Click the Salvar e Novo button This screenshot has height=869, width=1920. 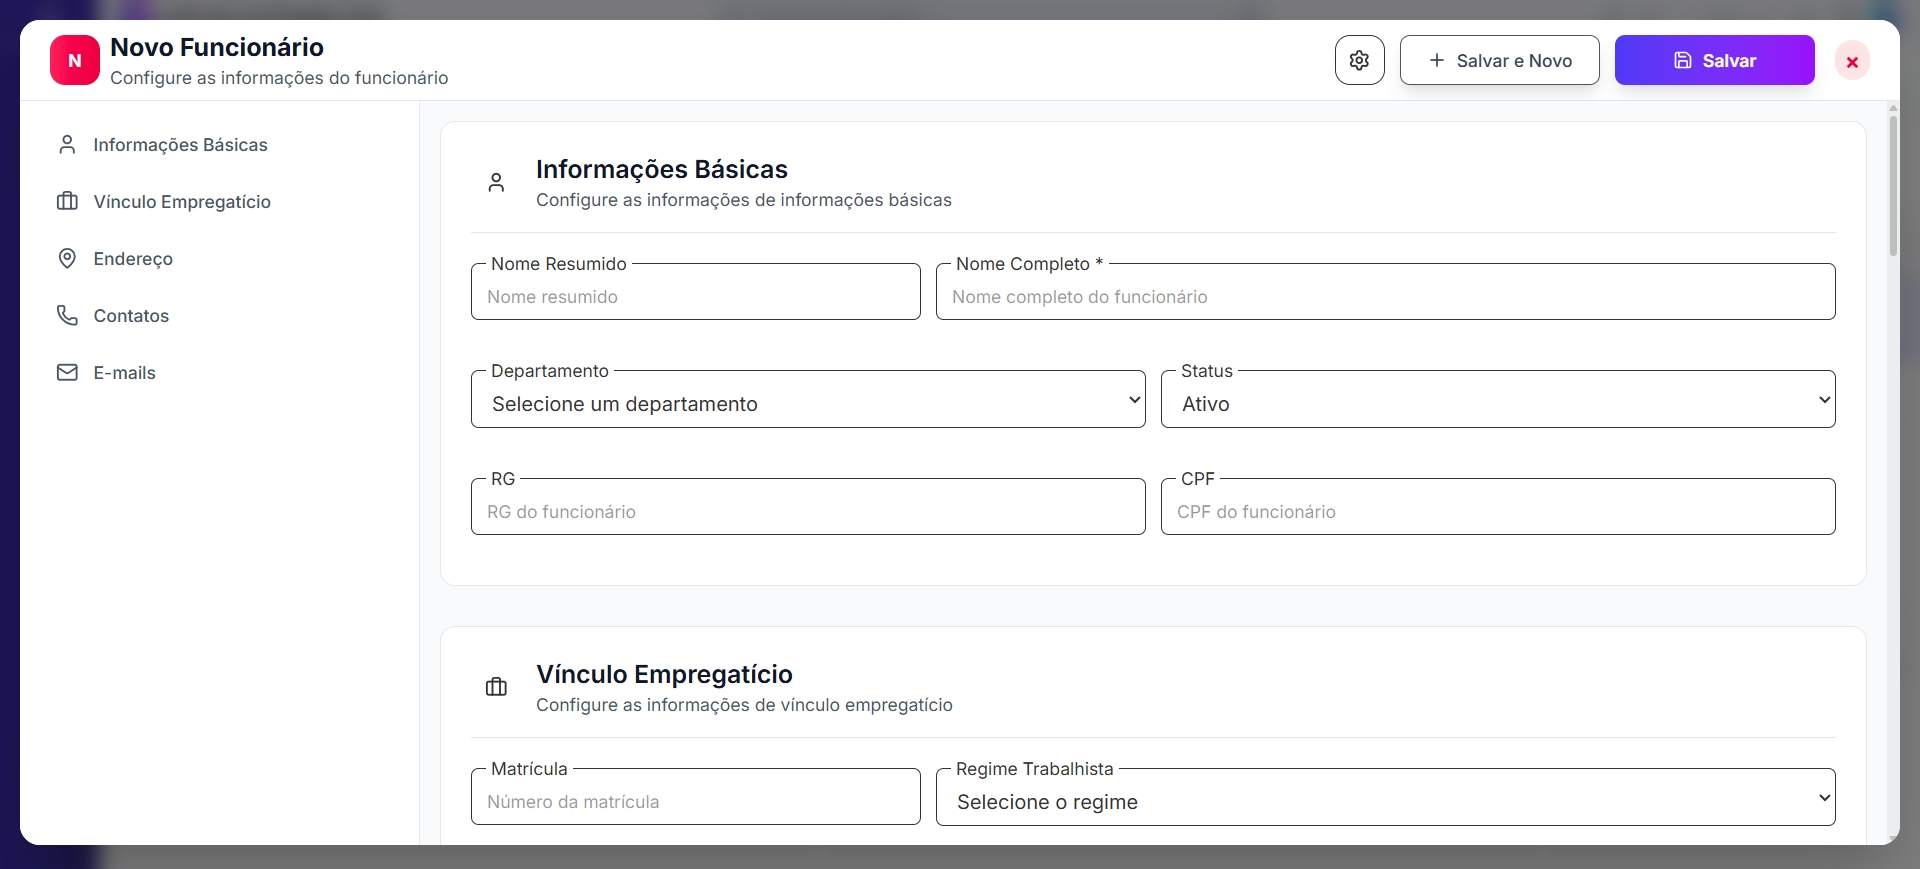(1499, 60)
